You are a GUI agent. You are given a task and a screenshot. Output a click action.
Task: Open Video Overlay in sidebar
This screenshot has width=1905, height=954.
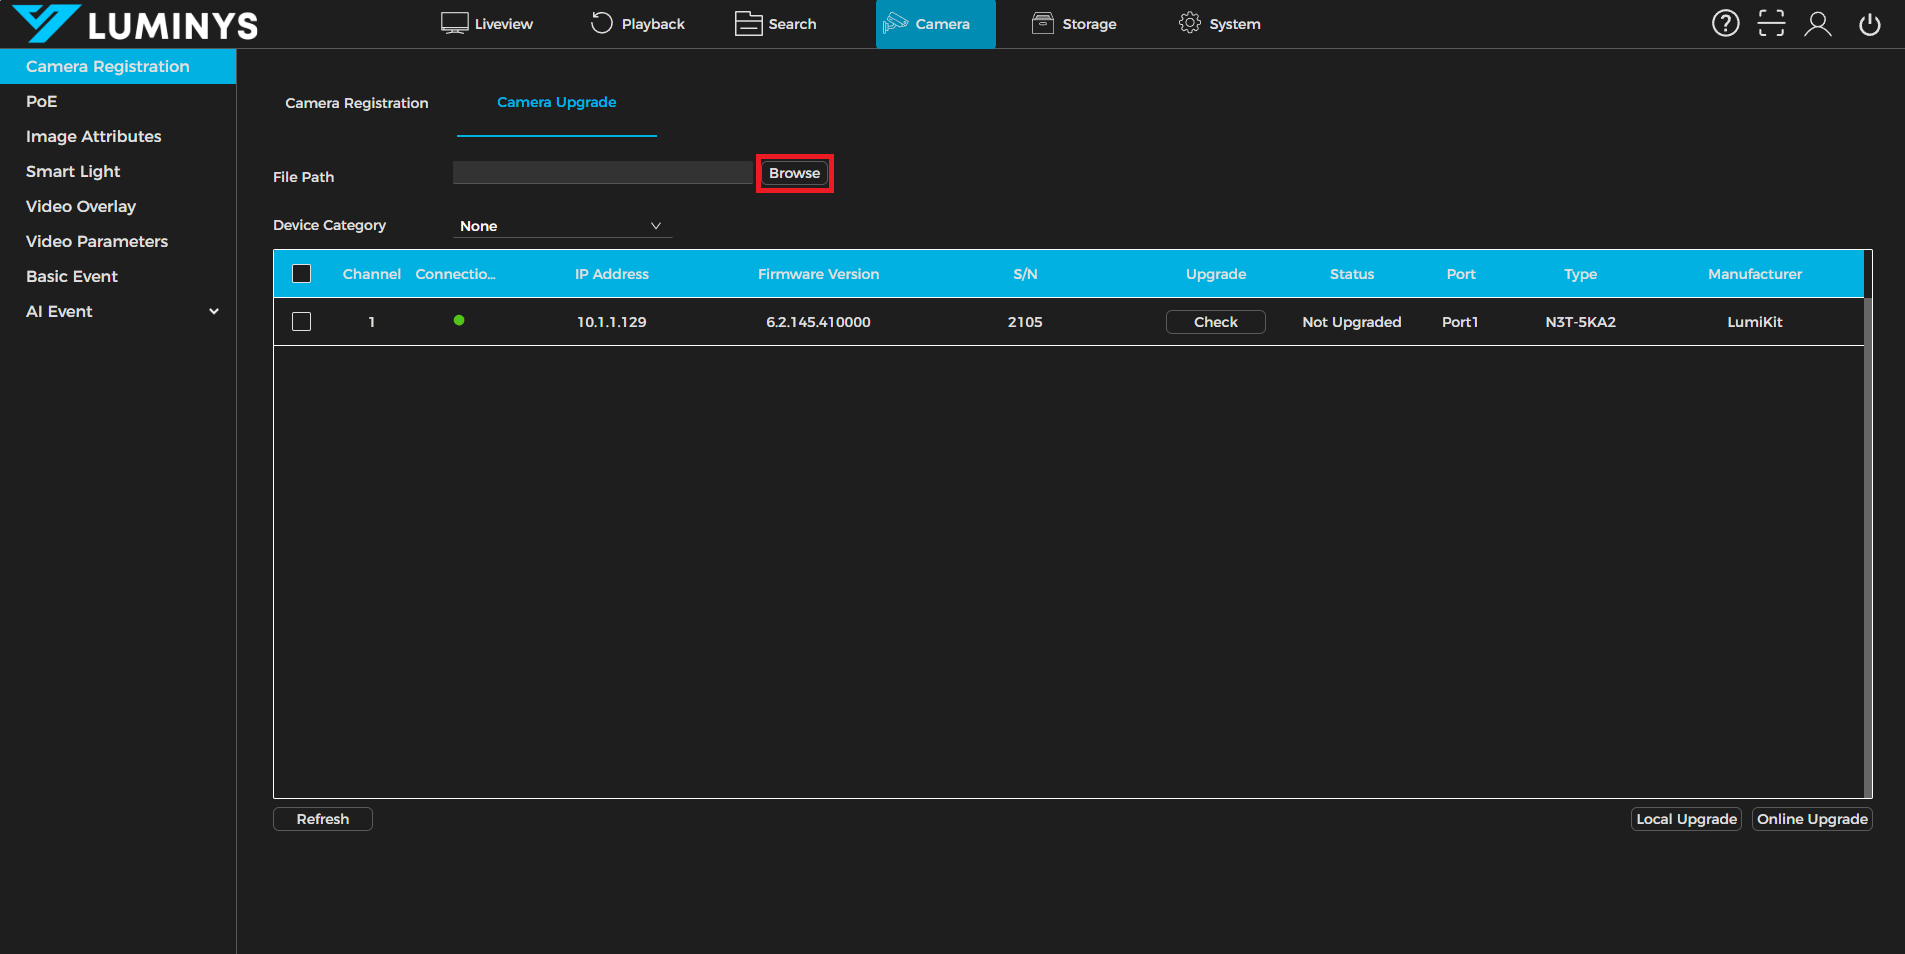(81, 207)
